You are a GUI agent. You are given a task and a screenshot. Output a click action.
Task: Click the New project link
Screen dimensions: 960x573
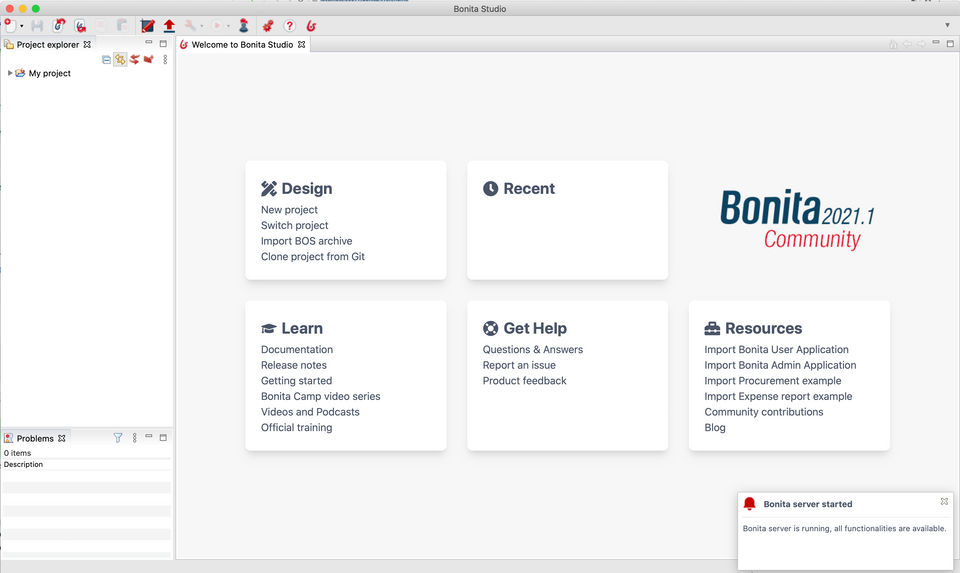289,209
